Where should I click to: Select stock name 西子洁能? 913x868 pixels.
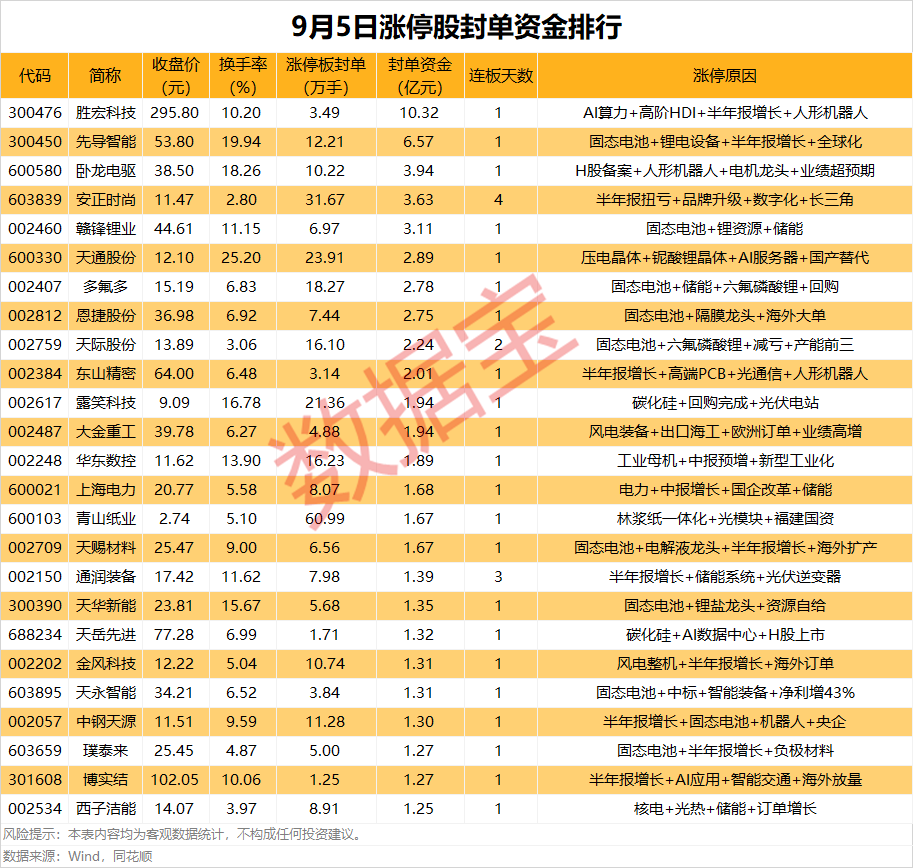click(x=106, y=809)
